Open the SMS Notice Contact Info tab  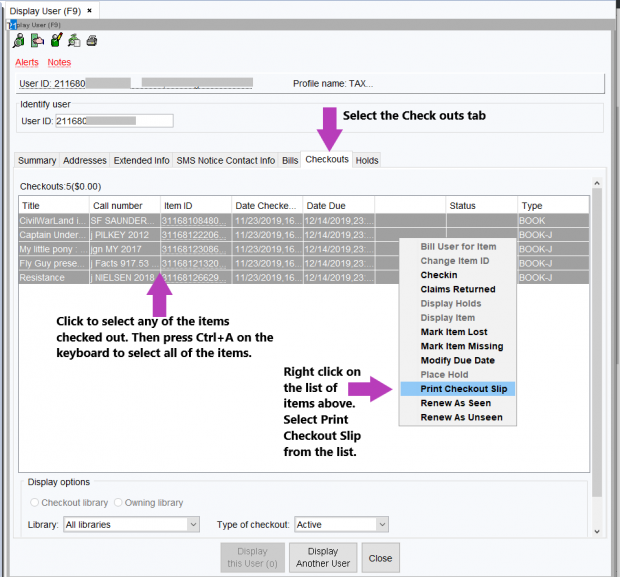coord(225,161)
